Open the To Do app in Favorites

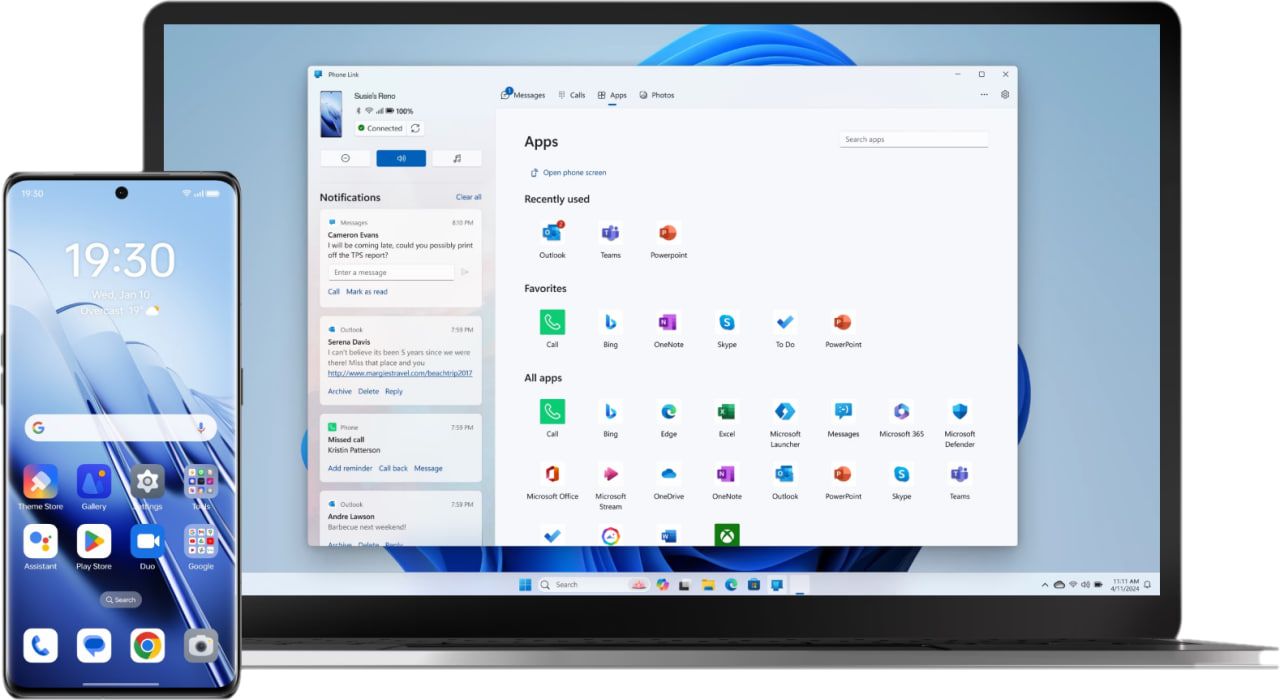(x=785, y=322)
